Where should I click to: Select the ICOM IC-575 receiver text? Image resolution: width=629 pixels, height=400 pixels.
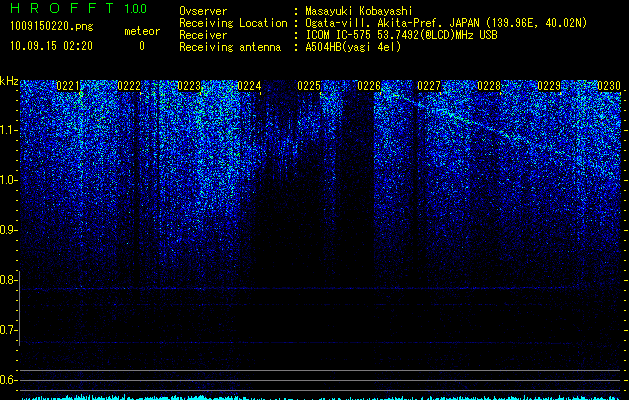click(x=402, y=35)
